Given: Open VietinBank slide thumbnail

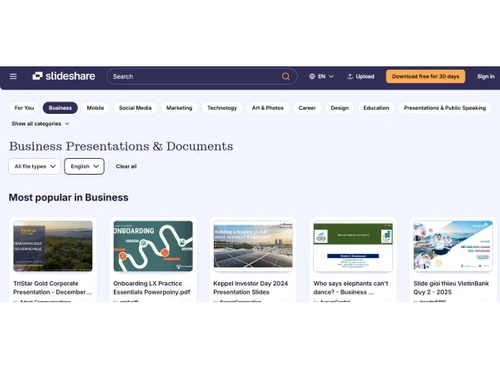Looking at the screenshot, I should pos(453,246).
